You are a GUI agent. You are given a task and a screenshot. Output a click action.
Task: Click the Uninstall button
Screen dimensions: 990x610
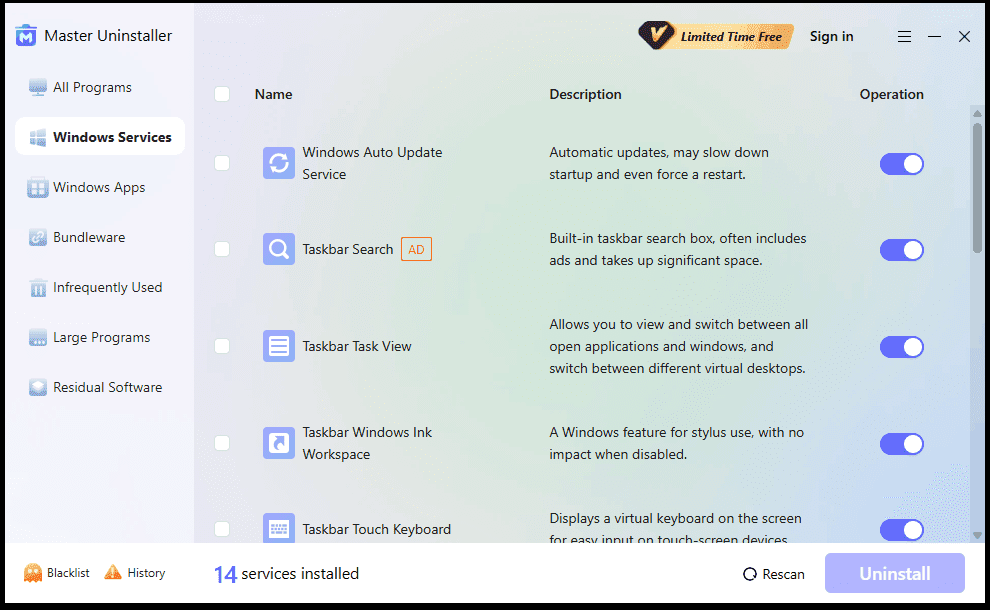895,573
